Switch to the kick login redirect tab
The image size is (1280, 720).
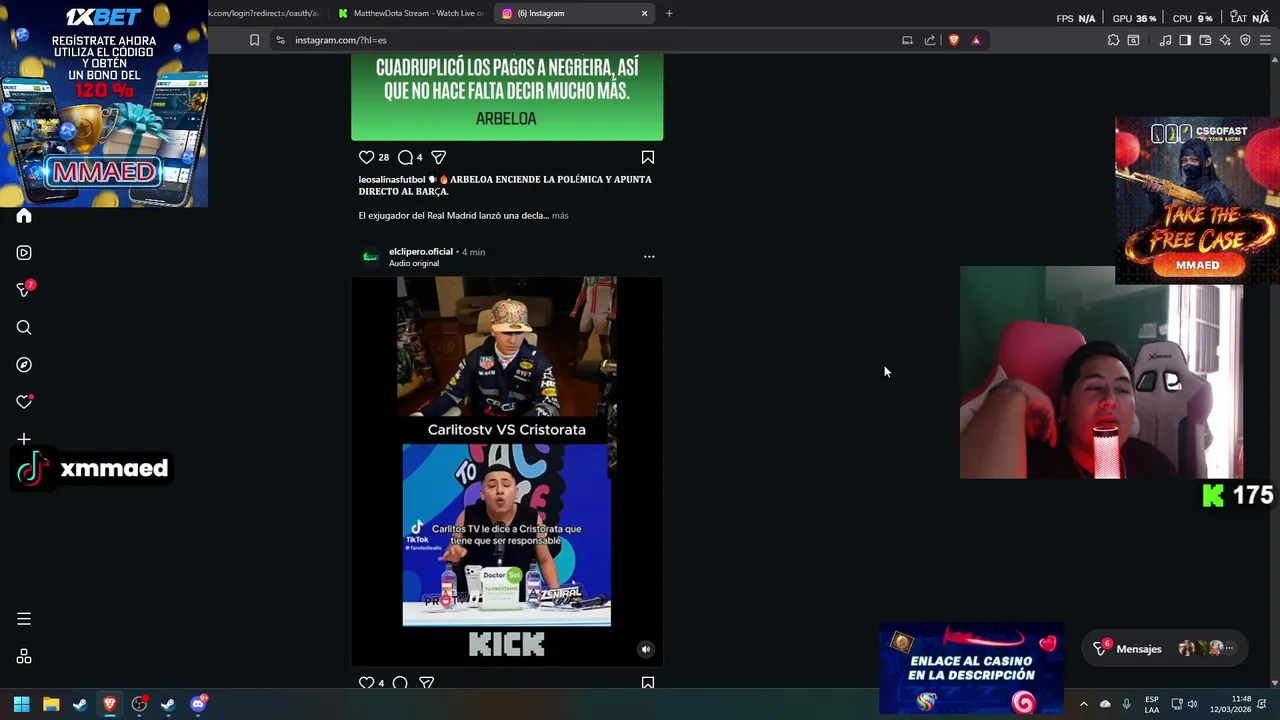(x=266, y=13)
